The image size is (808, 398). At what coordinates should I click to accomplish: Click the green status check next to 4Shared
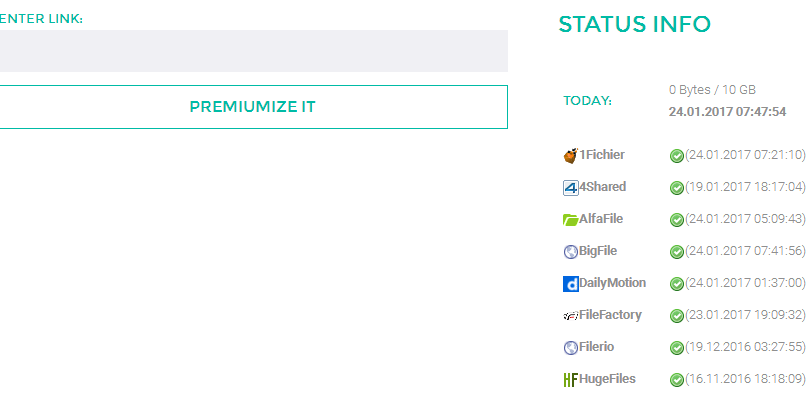[x=677, y=188]
